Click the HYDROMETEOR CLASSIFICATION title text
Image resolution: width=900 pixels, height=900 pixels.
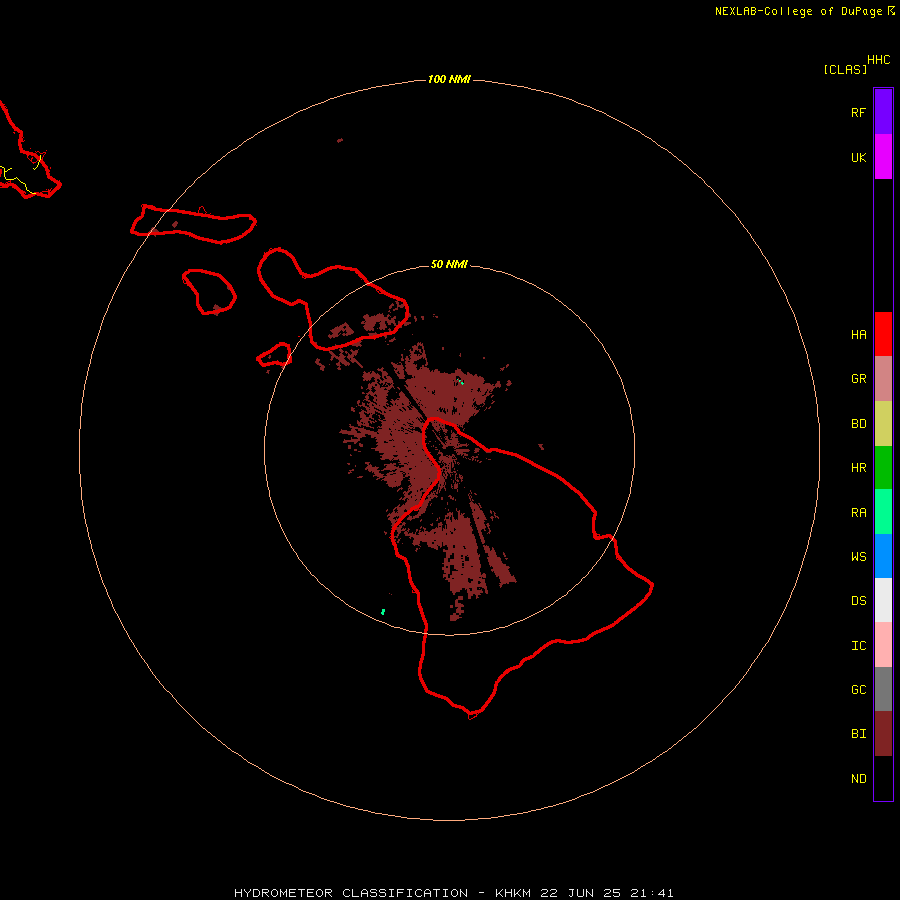pos(351,893)
